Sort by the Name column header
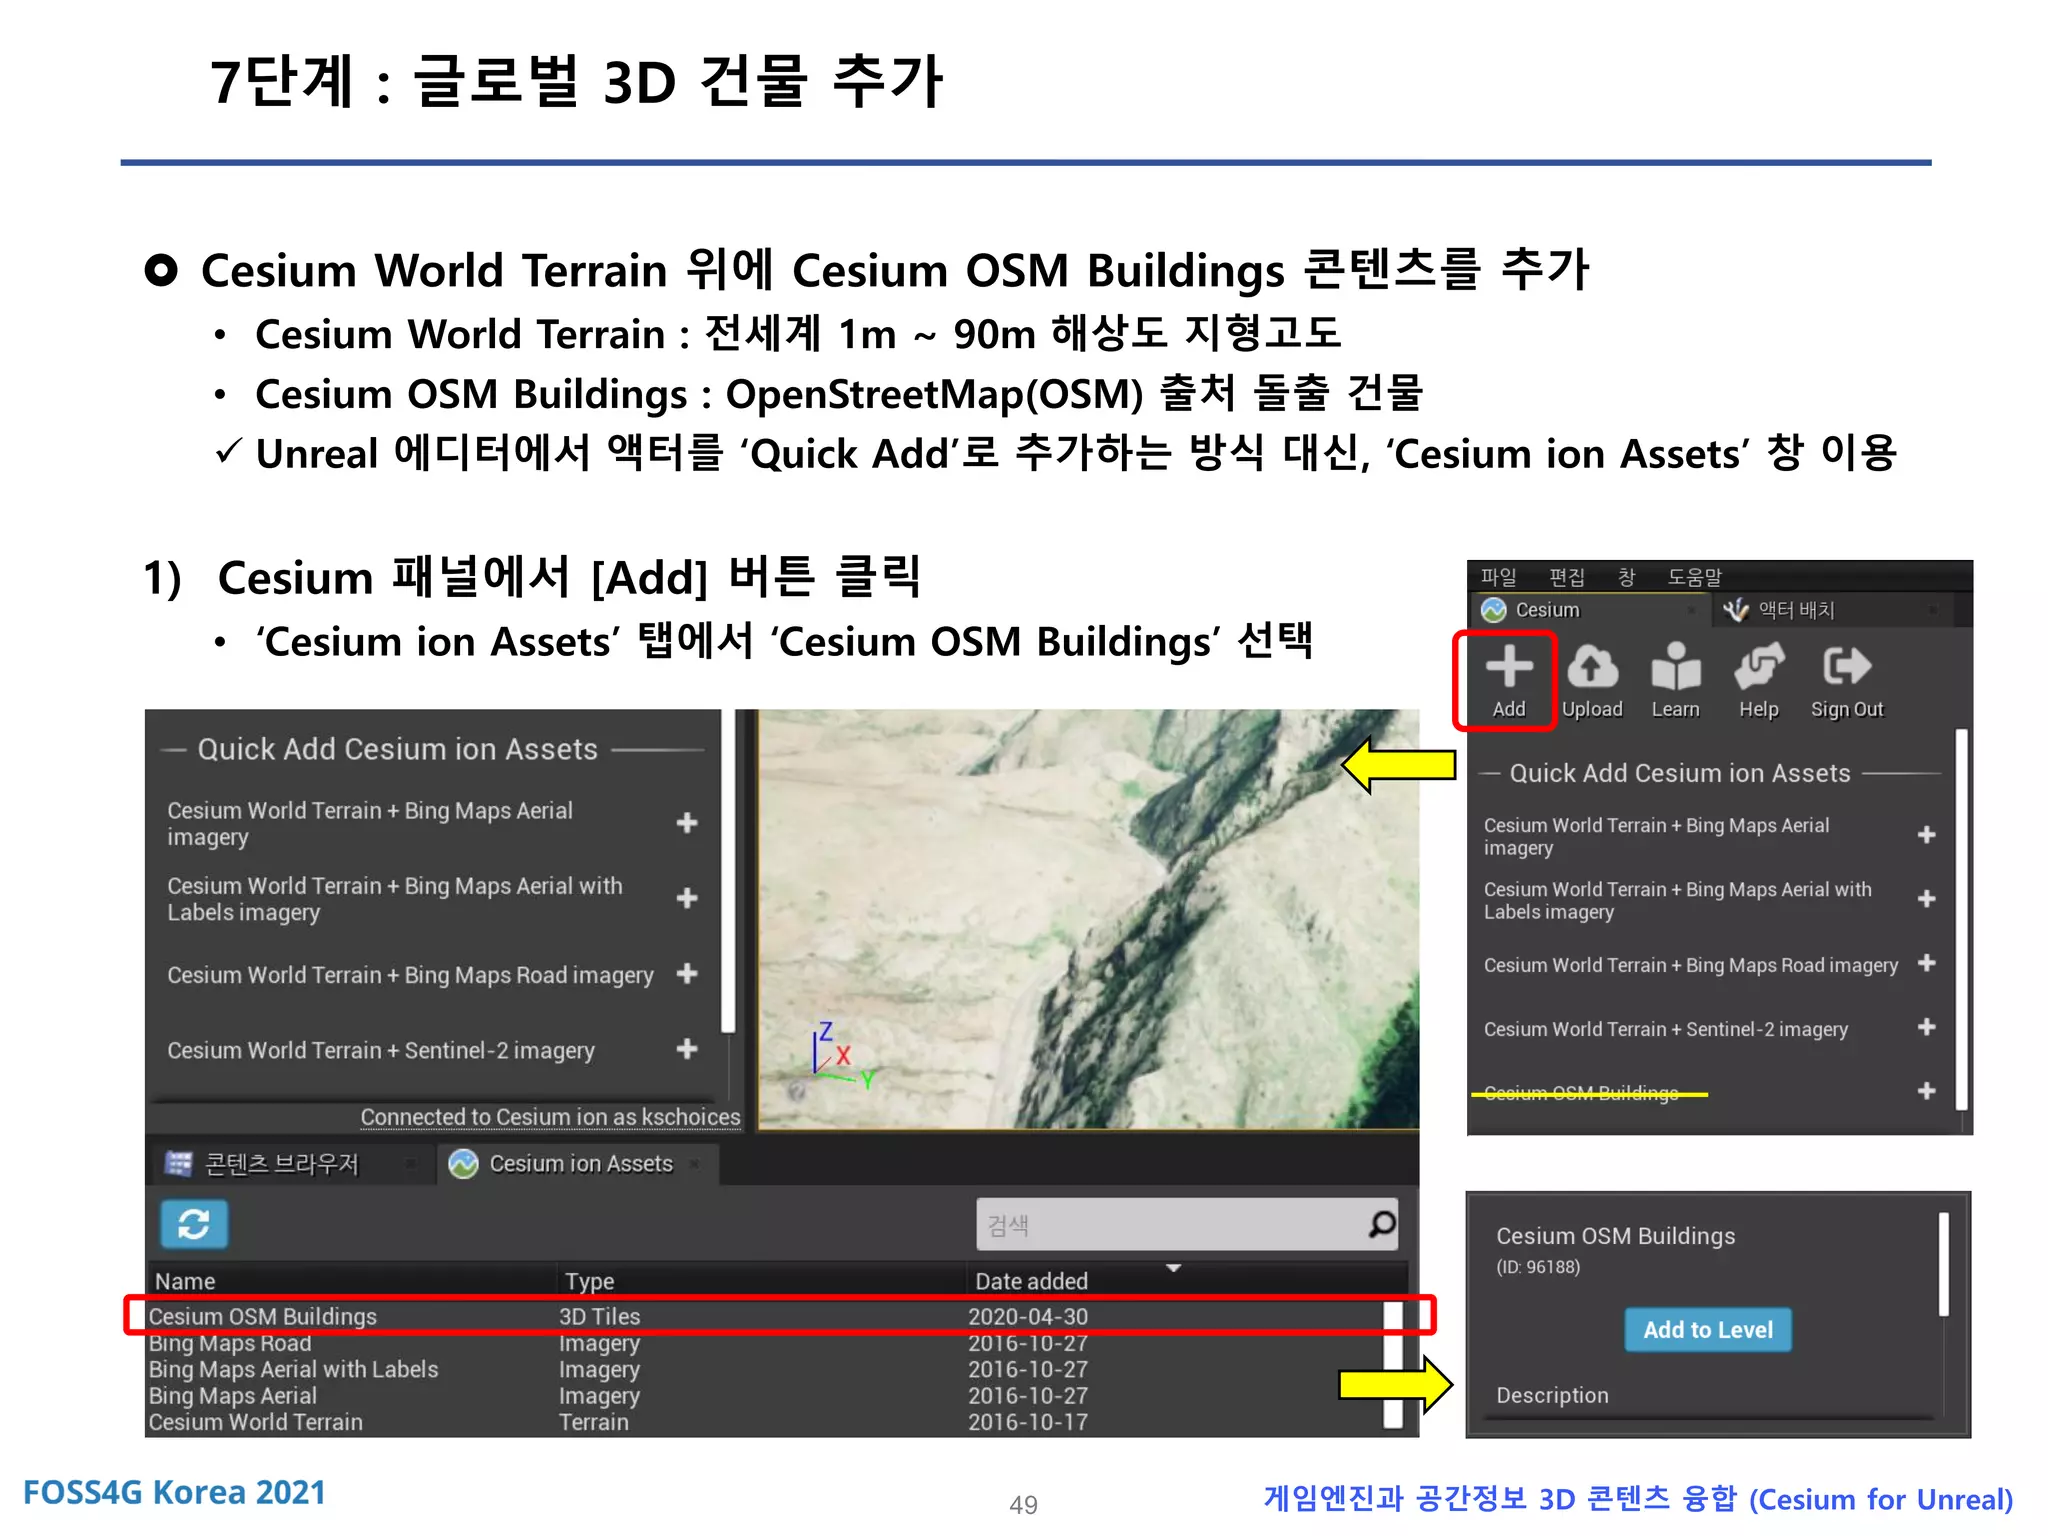The width and height of the screenshot is (2048, 1536). 352,1281
